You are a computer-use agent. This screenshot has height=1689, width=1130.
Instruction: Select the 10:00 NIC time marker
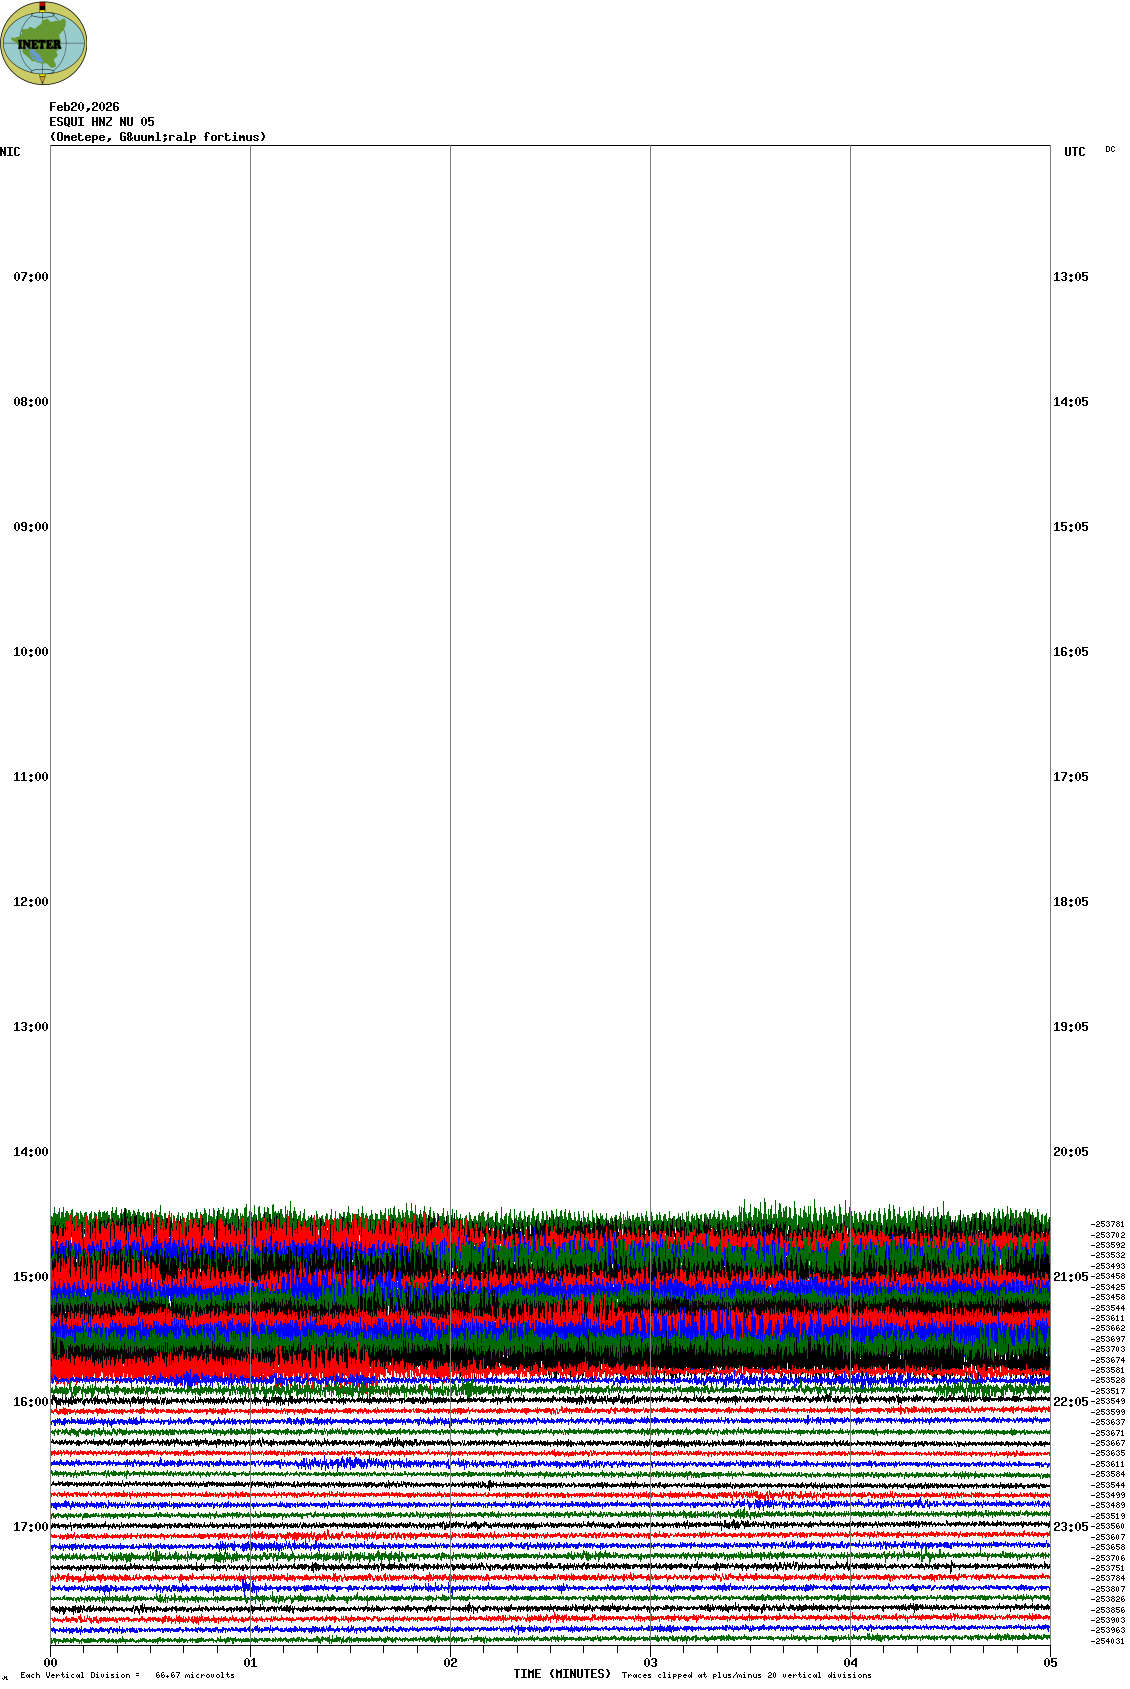(x=30, y=652)
